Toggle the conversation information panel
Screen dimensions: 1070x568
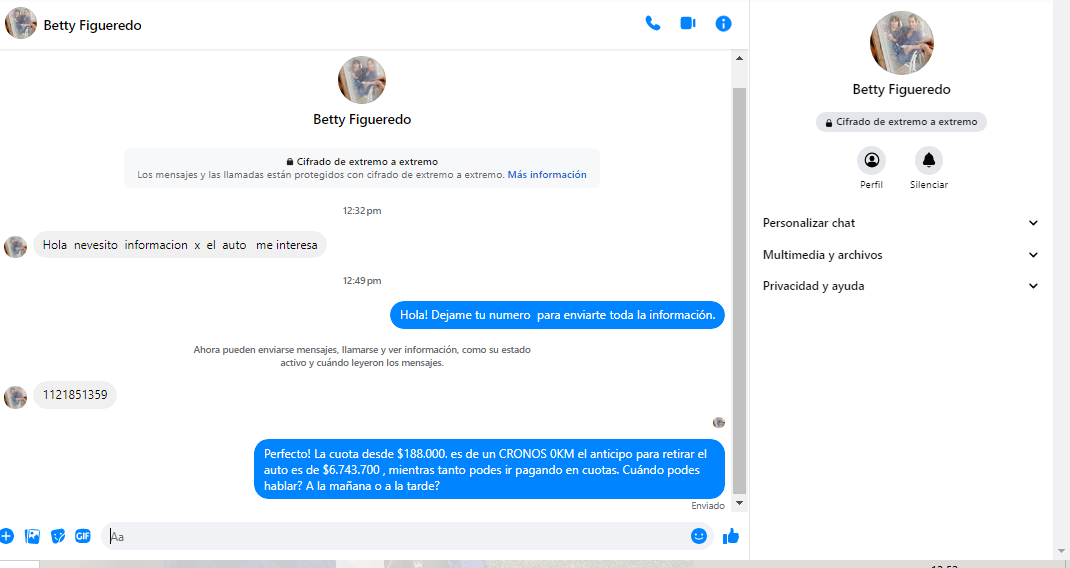[723, 23]
